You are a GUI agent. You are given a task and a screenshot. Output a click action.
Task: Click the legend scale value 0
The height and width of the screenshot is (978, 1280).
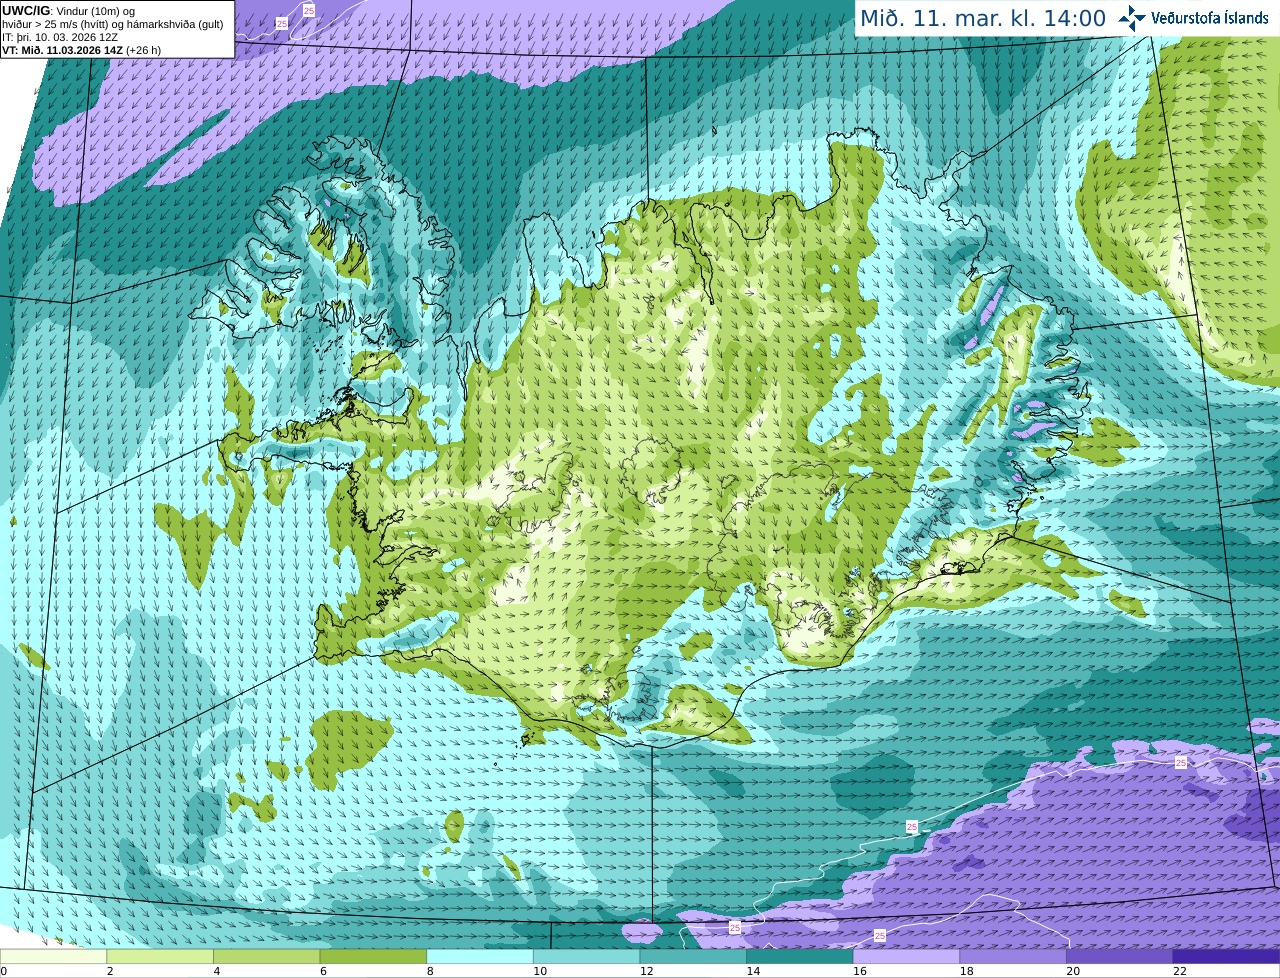click(x=4, y=971)
